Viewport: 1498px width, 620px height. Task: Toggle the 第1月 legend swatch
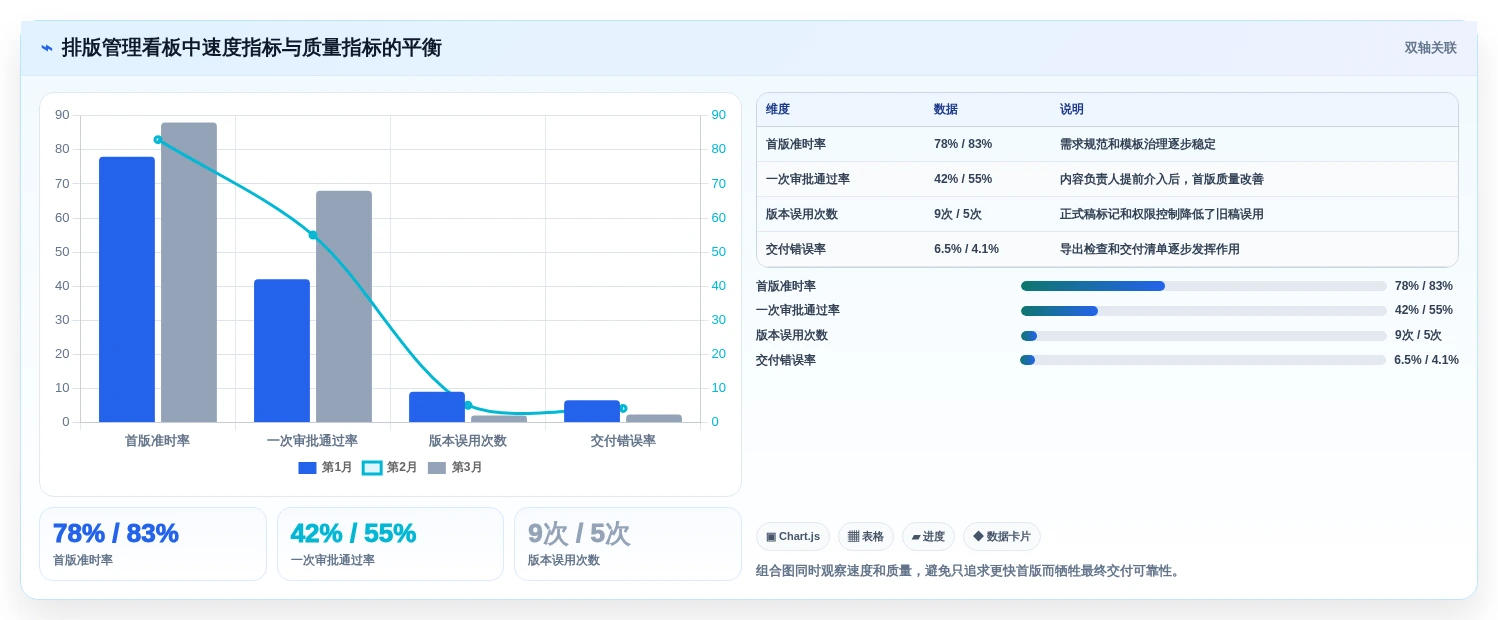pyautogui.click(x=307, y=468)
